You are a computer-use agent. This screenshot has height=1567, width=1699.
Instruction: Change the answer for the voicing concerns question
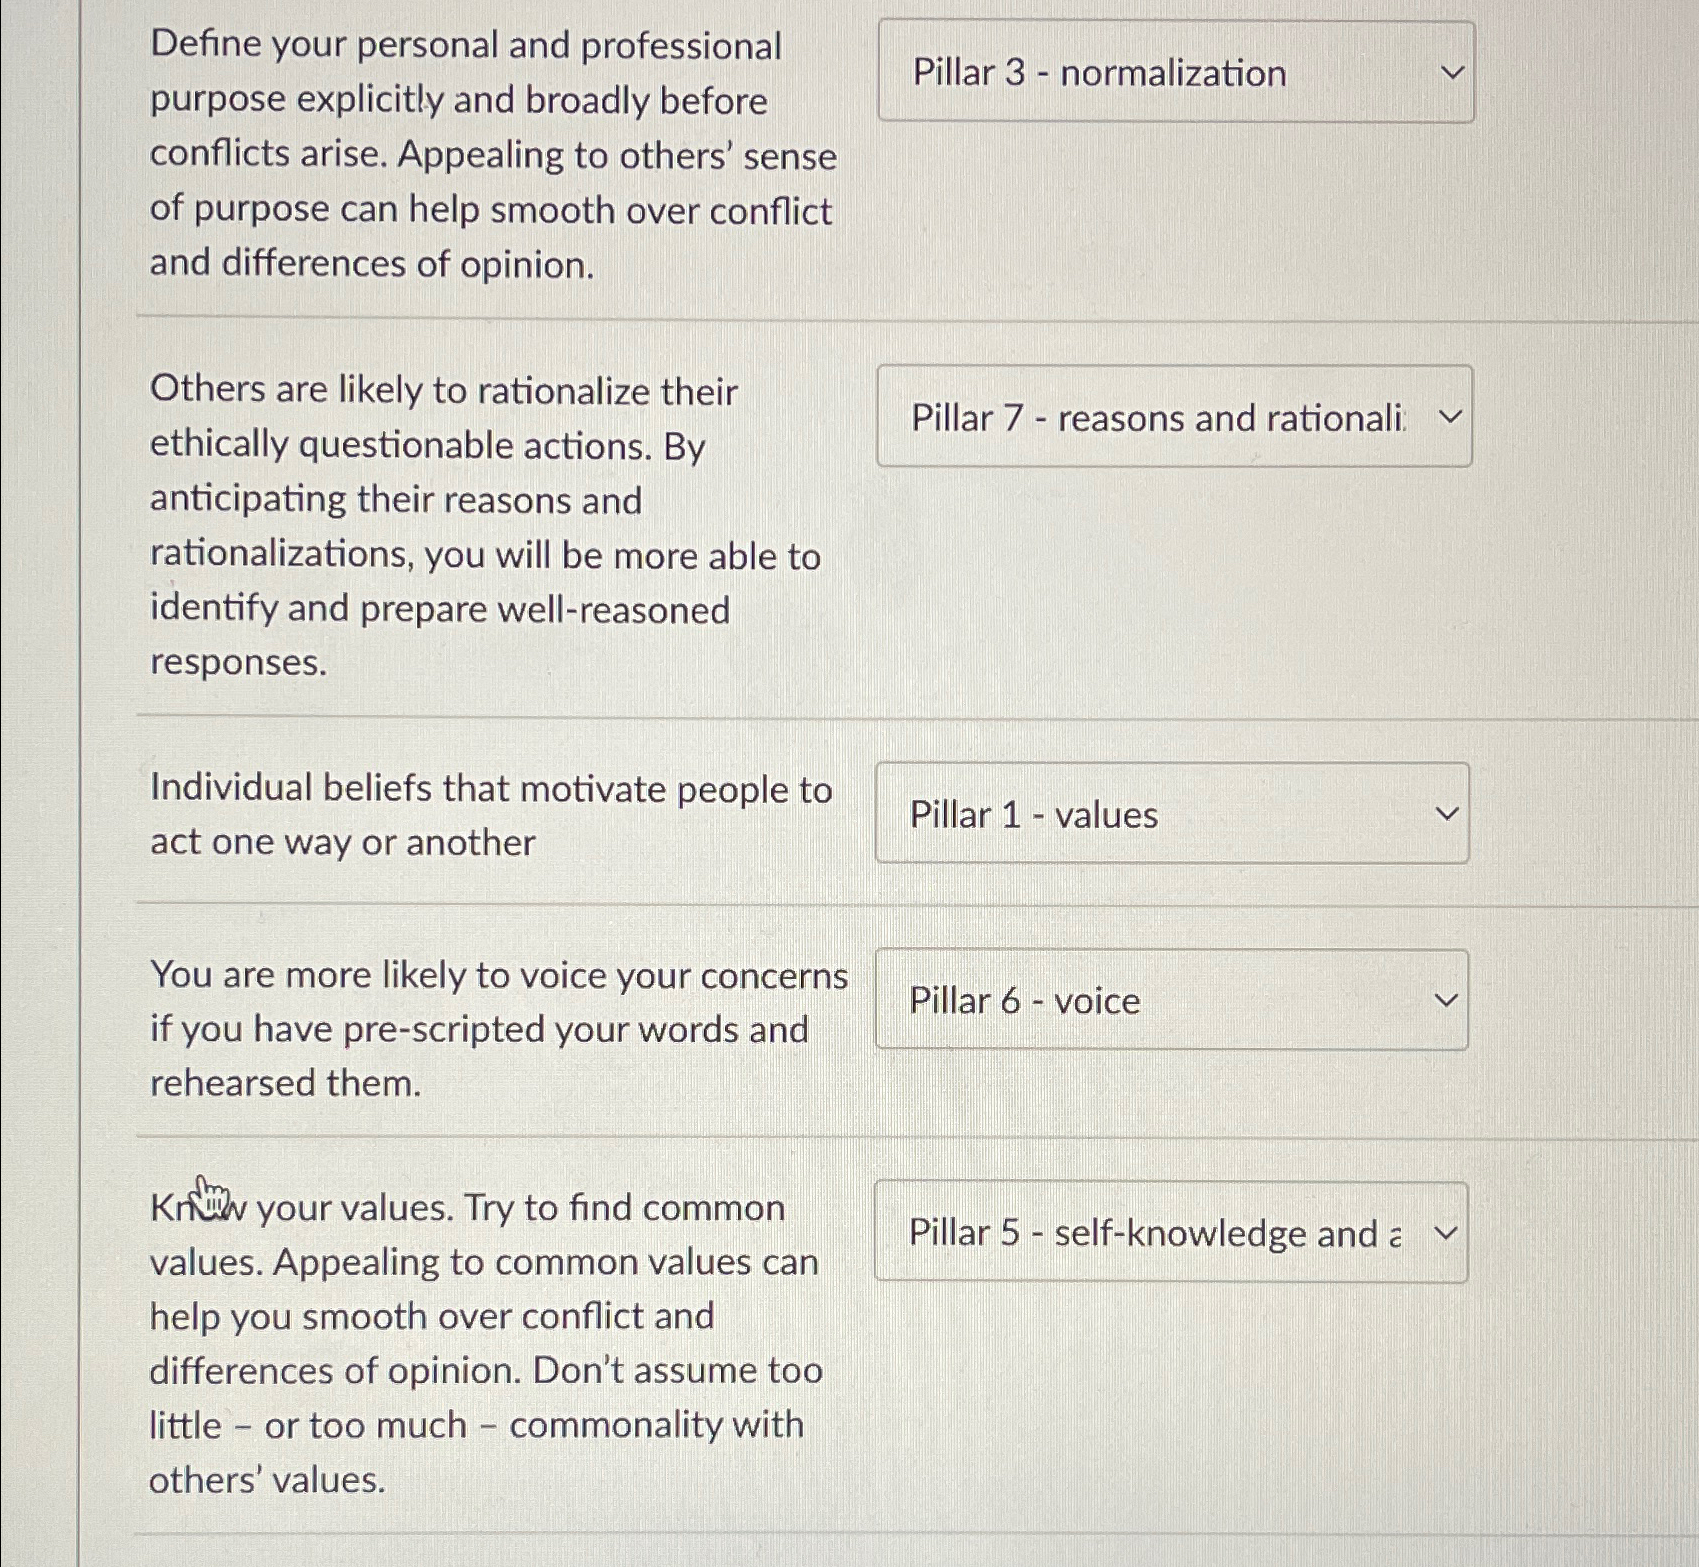click(1168, 1000)
